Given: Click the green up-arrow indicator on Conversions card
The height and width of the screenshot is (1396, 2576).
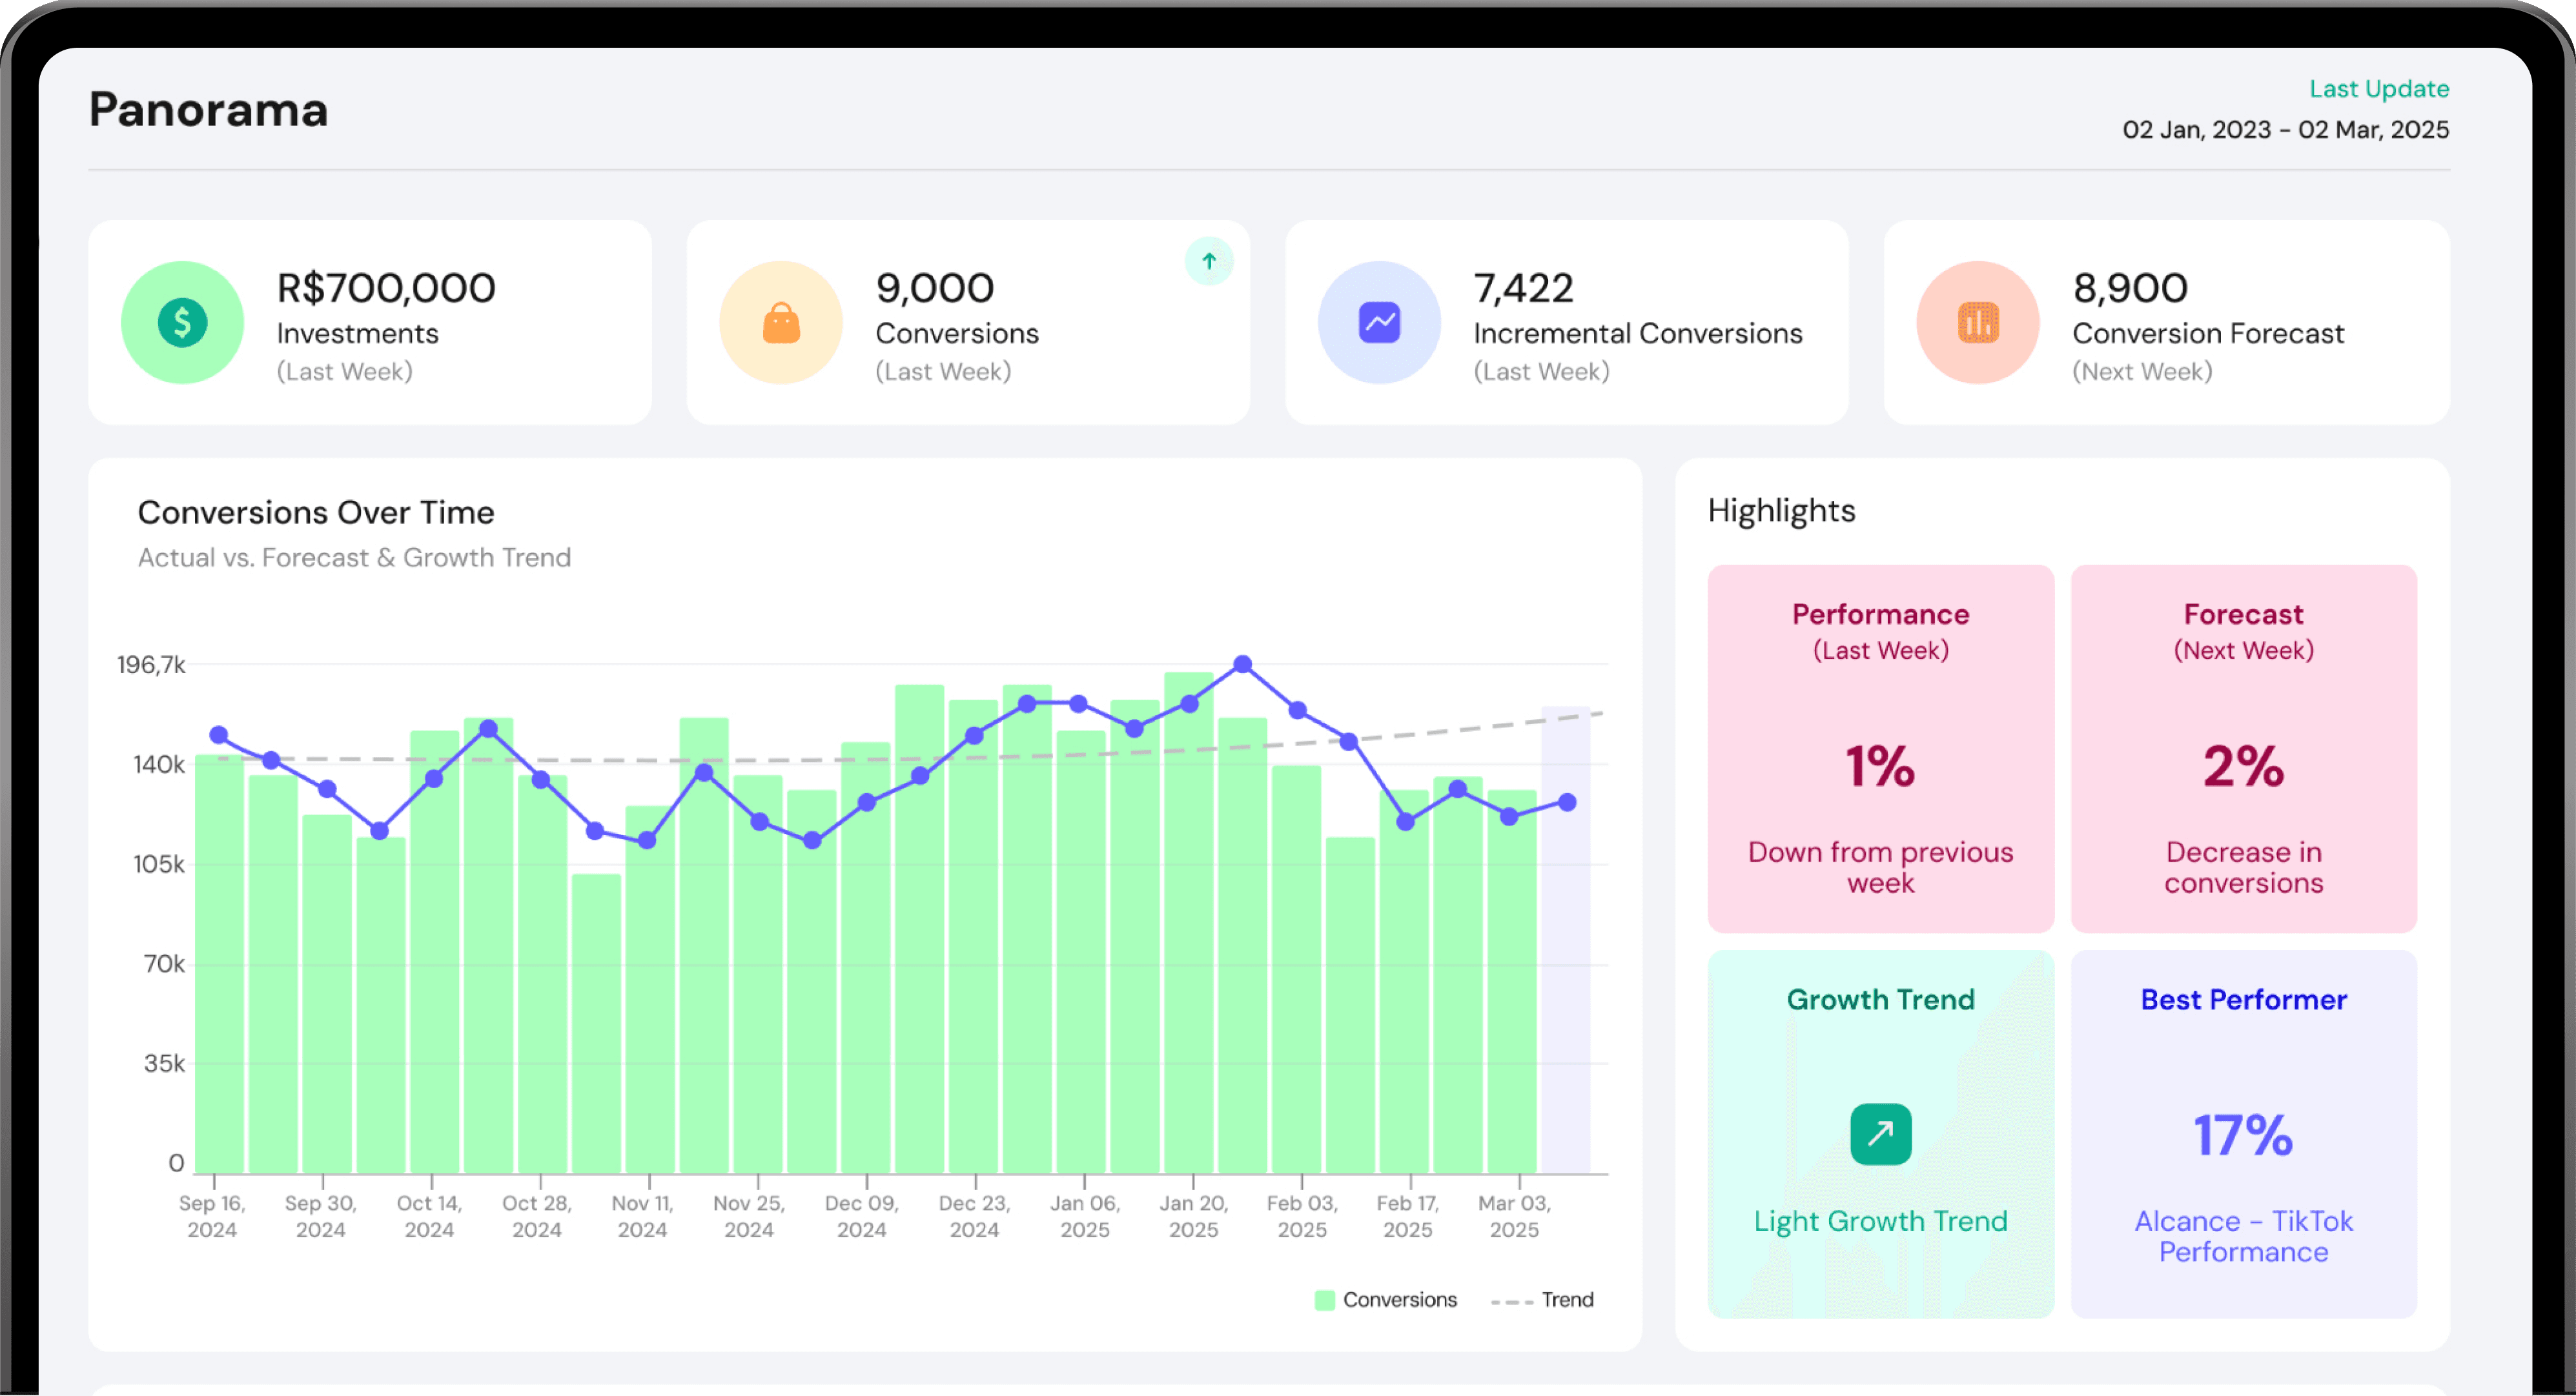Looking at the screenshot, I should click(1209, 261).
